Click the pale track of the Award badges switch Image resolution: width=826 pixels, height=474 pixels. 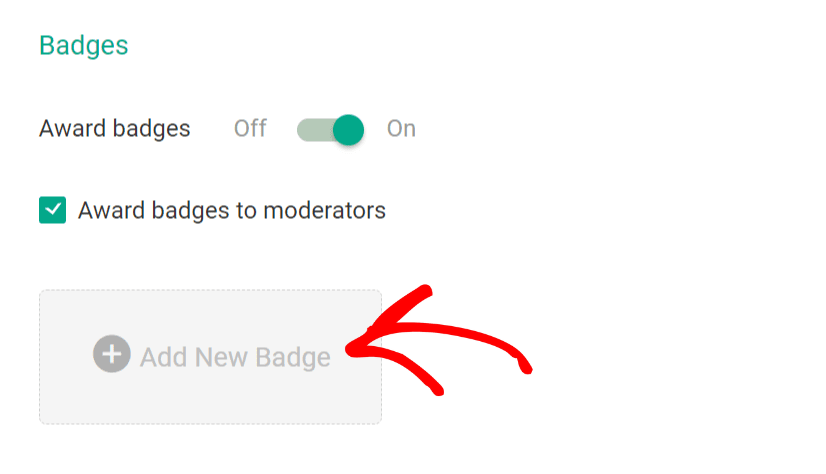click(311, 129)
